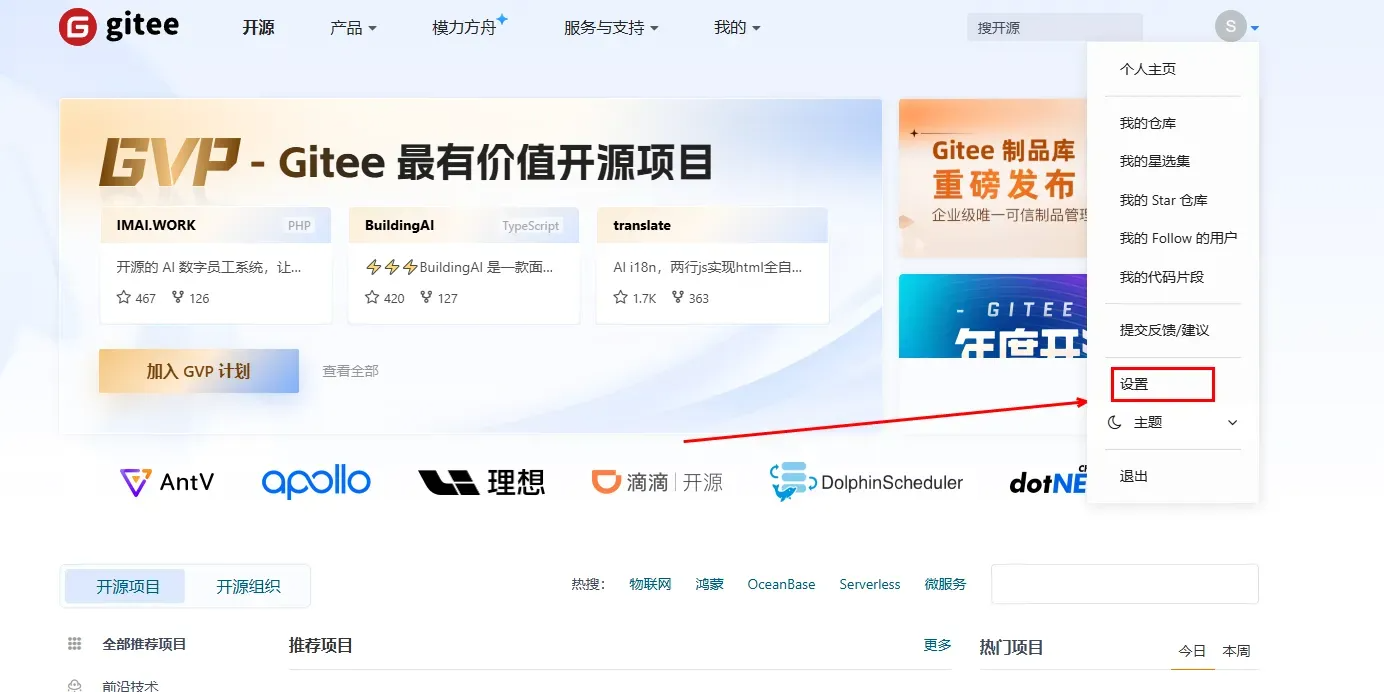Screen dimensions: 1384x692
Task: Click the 全部推荐项目 sidebar item
Action: (144, 644)
